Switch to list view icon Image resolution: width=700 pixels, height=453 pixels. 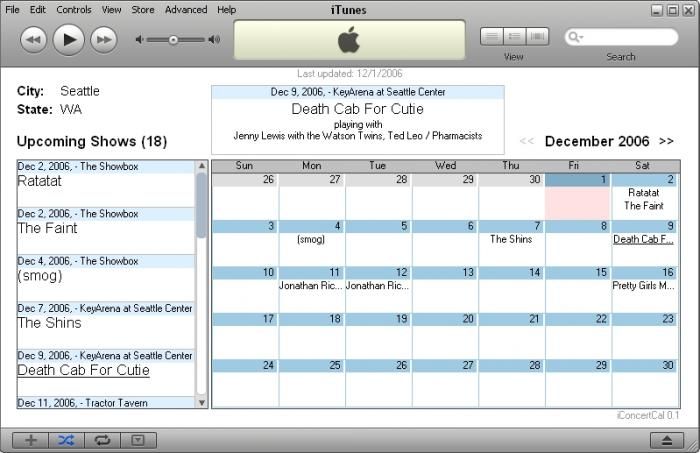pyautogui.click(x=492, y=37)
